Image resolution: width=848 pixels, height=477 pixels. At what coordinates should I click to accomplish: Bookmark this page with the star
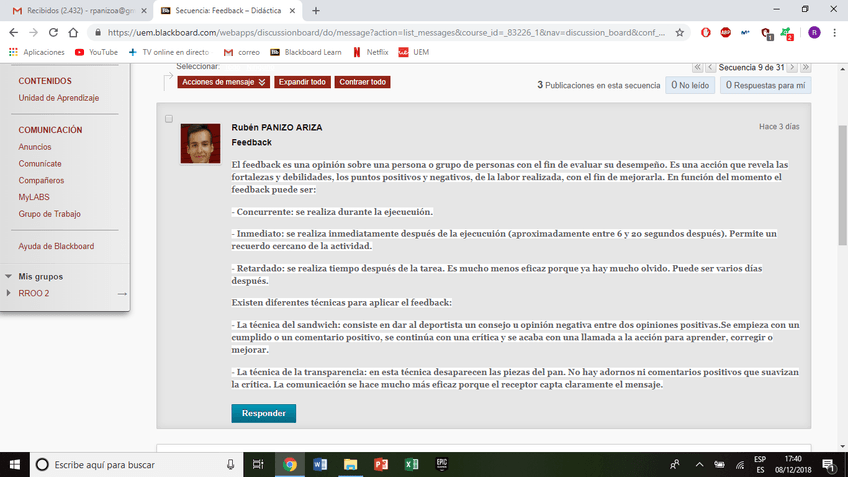[x=680, y=32]
